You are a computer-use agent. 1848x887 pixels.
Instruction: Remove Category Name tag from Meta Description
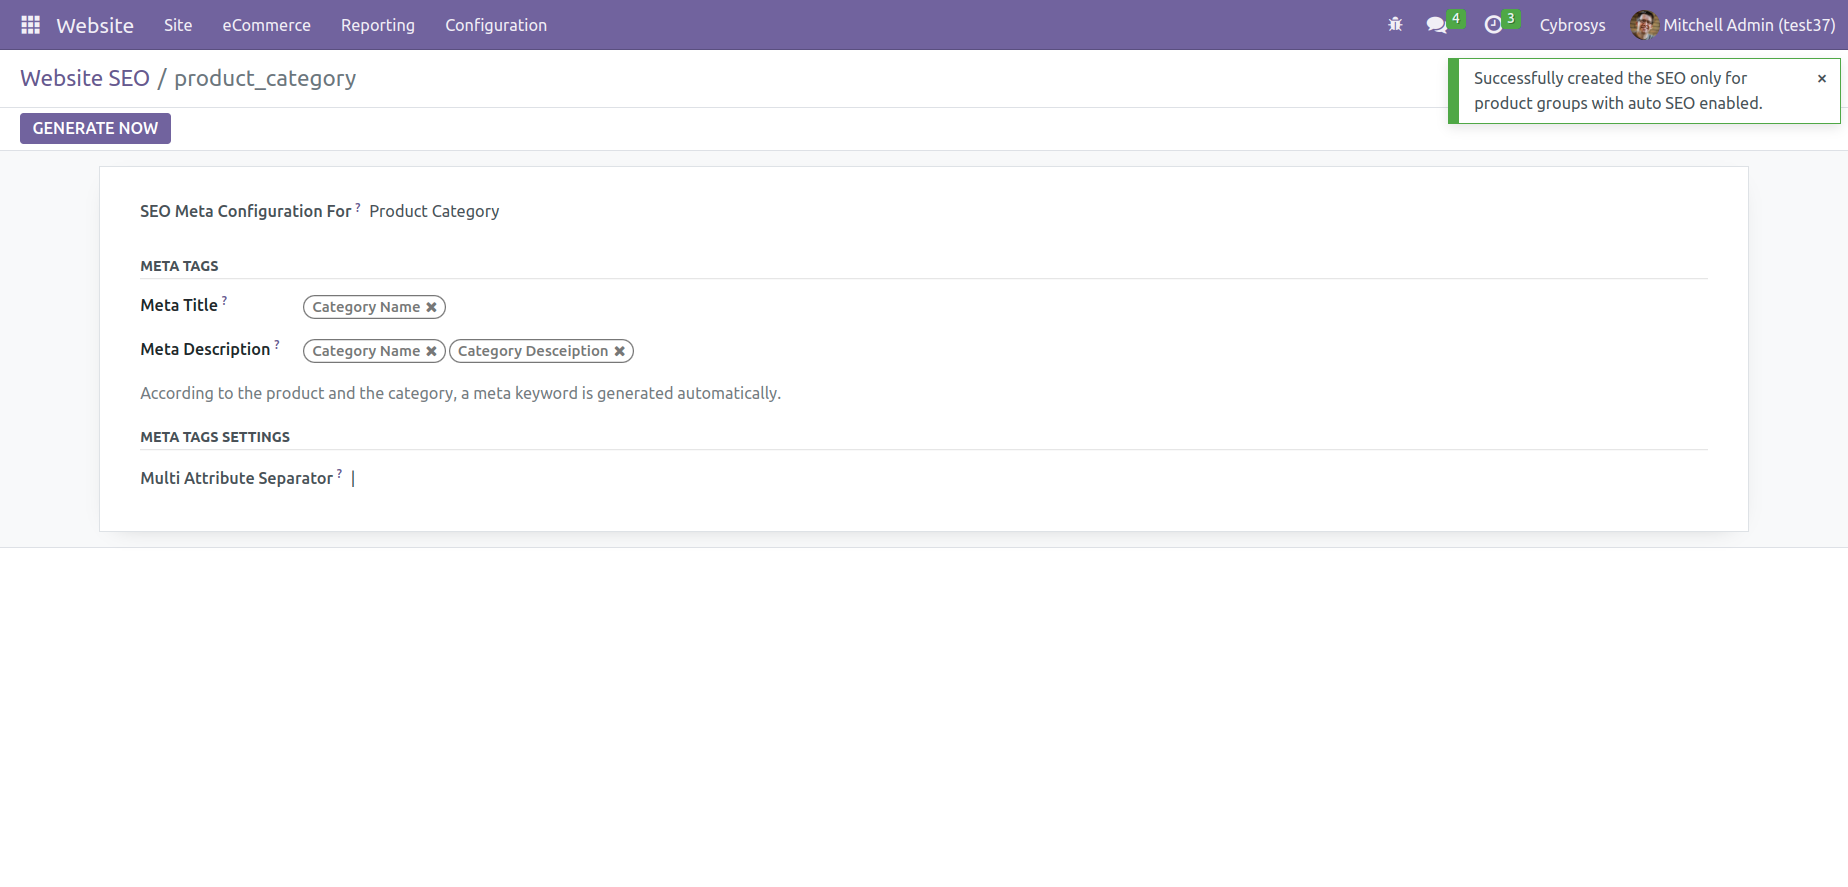tap(431, 351)
